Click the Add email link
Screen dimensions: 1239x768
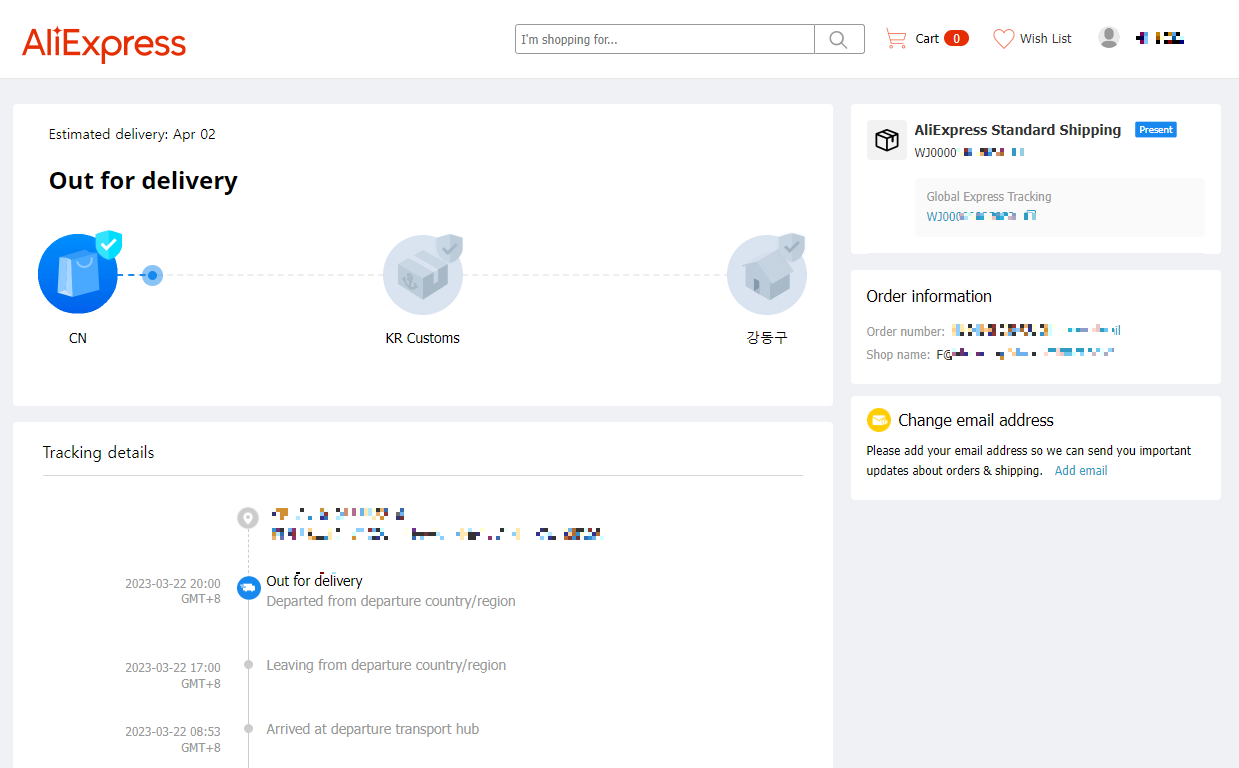(1081, 471)
